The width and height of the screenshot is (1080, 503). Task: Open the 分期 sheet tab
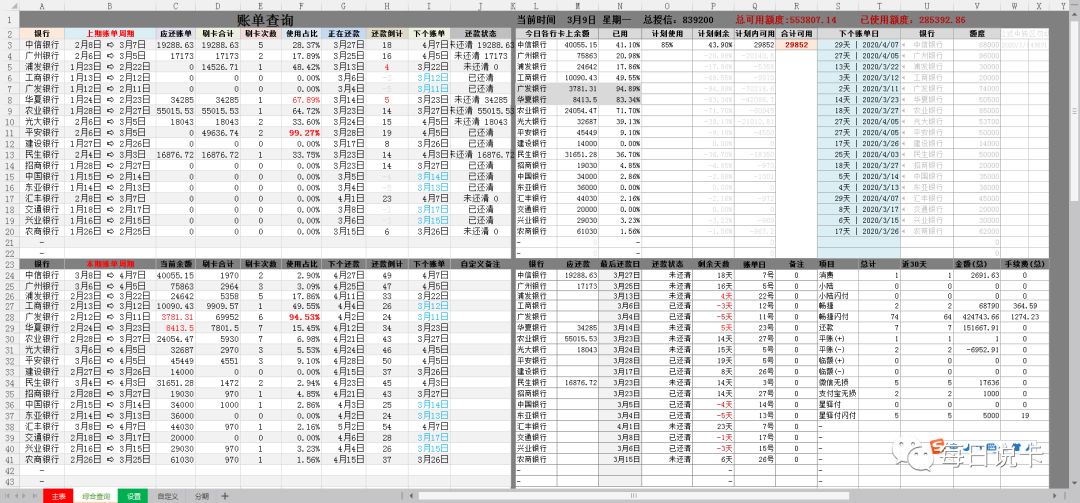[200, 496]
